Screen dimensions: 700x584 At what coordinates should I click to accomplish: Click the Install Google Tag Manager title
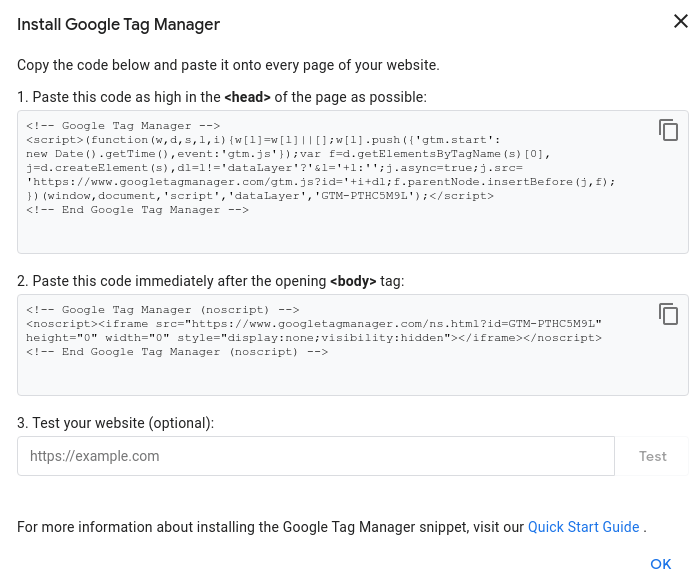point(119,24)
